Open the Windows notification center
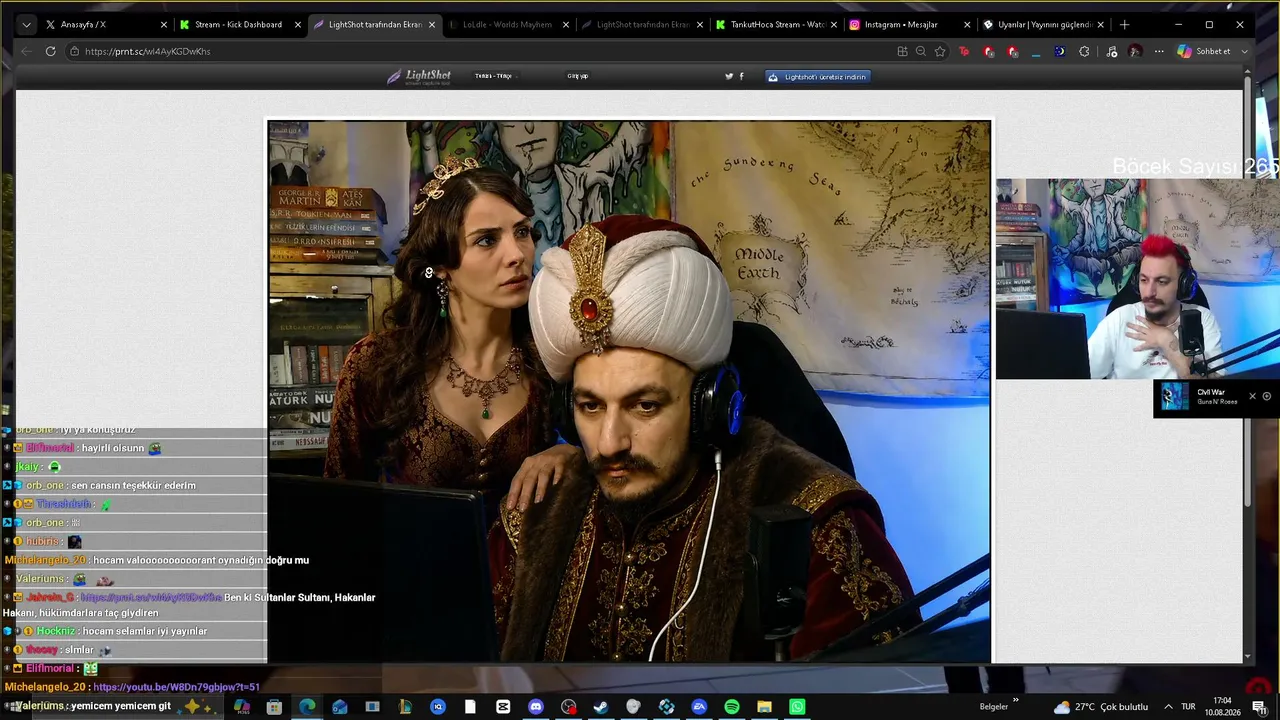1280x720 pixels. click(x=1258, y=707)
